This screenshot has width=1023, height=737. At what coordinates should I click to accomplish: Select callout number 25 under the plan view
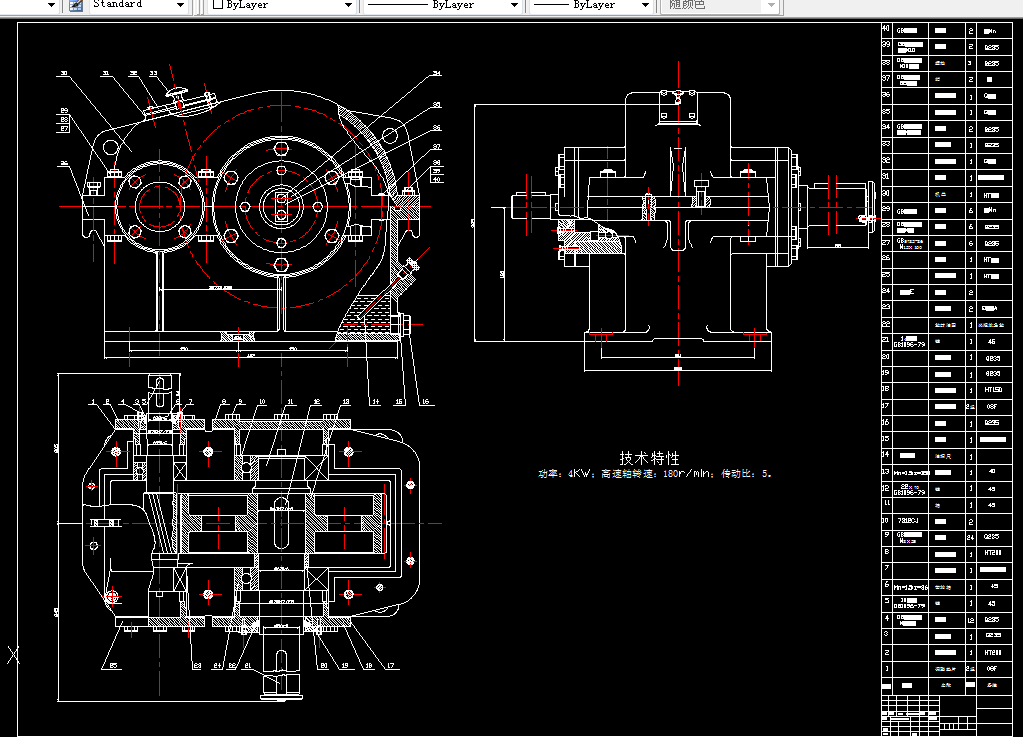(x=113, y=666)
